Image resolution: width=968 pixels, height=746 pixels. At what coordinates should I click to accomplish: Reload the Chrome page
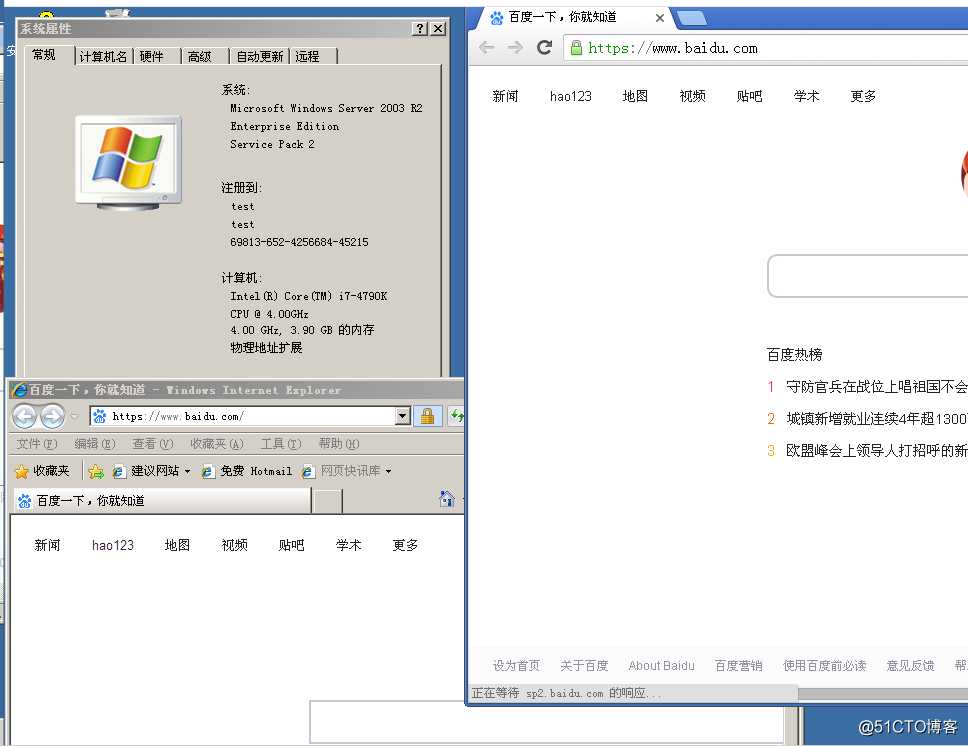coord(544,48)
